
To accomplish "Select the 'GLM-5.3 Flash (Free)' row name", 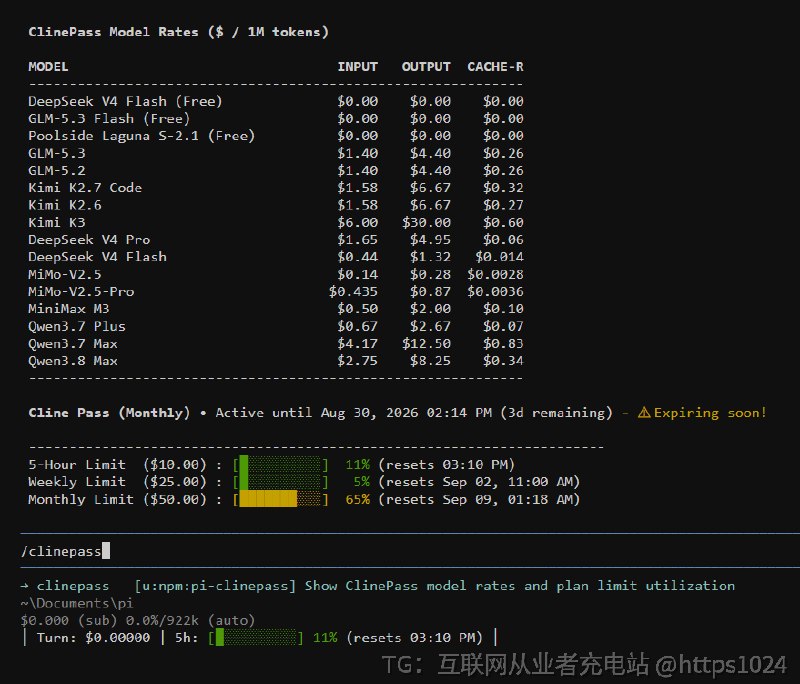I will pyautogui.click(x=109, y=119).
